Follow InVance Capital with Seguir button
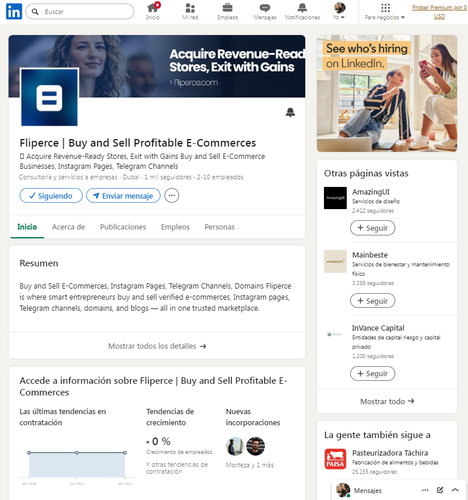The width and height of the screenshot is (468, 500). [373, 374]
